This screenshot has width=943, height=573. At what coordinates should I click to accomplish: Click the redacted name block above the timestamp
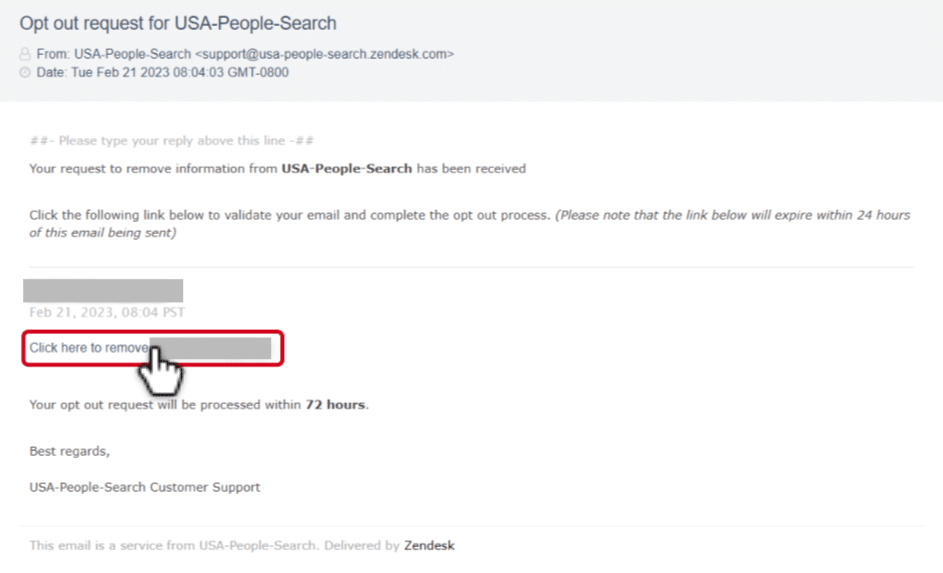point(103,290)
